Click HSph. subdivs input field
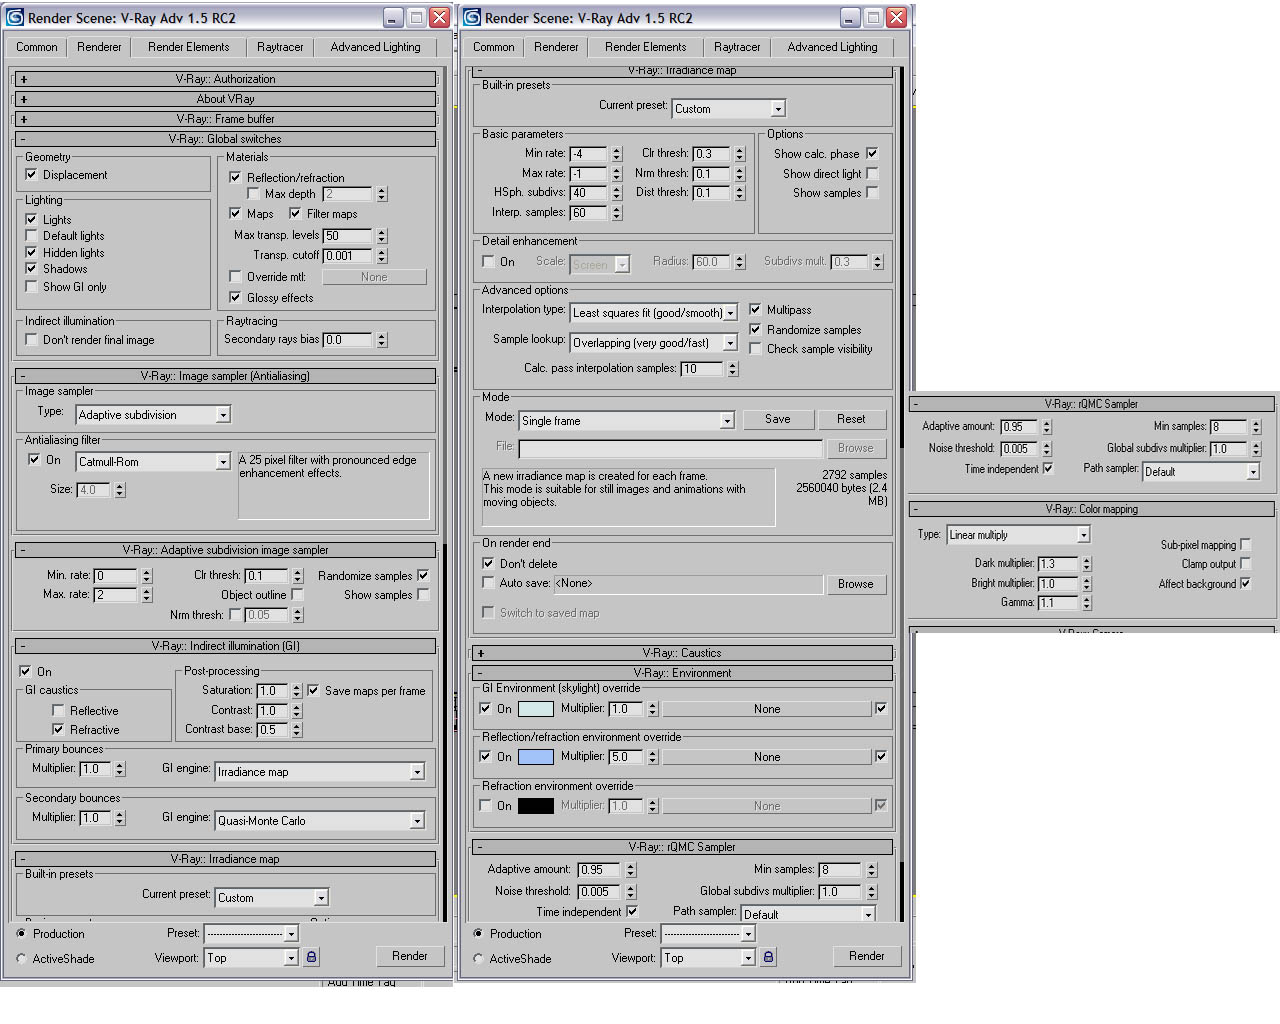Image resolution: width=1280 pixels, height=1024 pixels. [x=589, y=193]
